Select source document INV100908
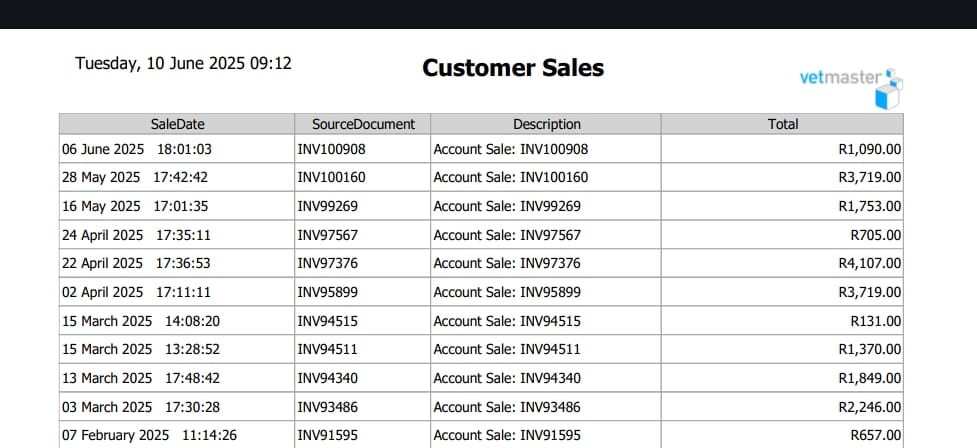977x448 pixels. pyautogui.click(x=331, y=149)
